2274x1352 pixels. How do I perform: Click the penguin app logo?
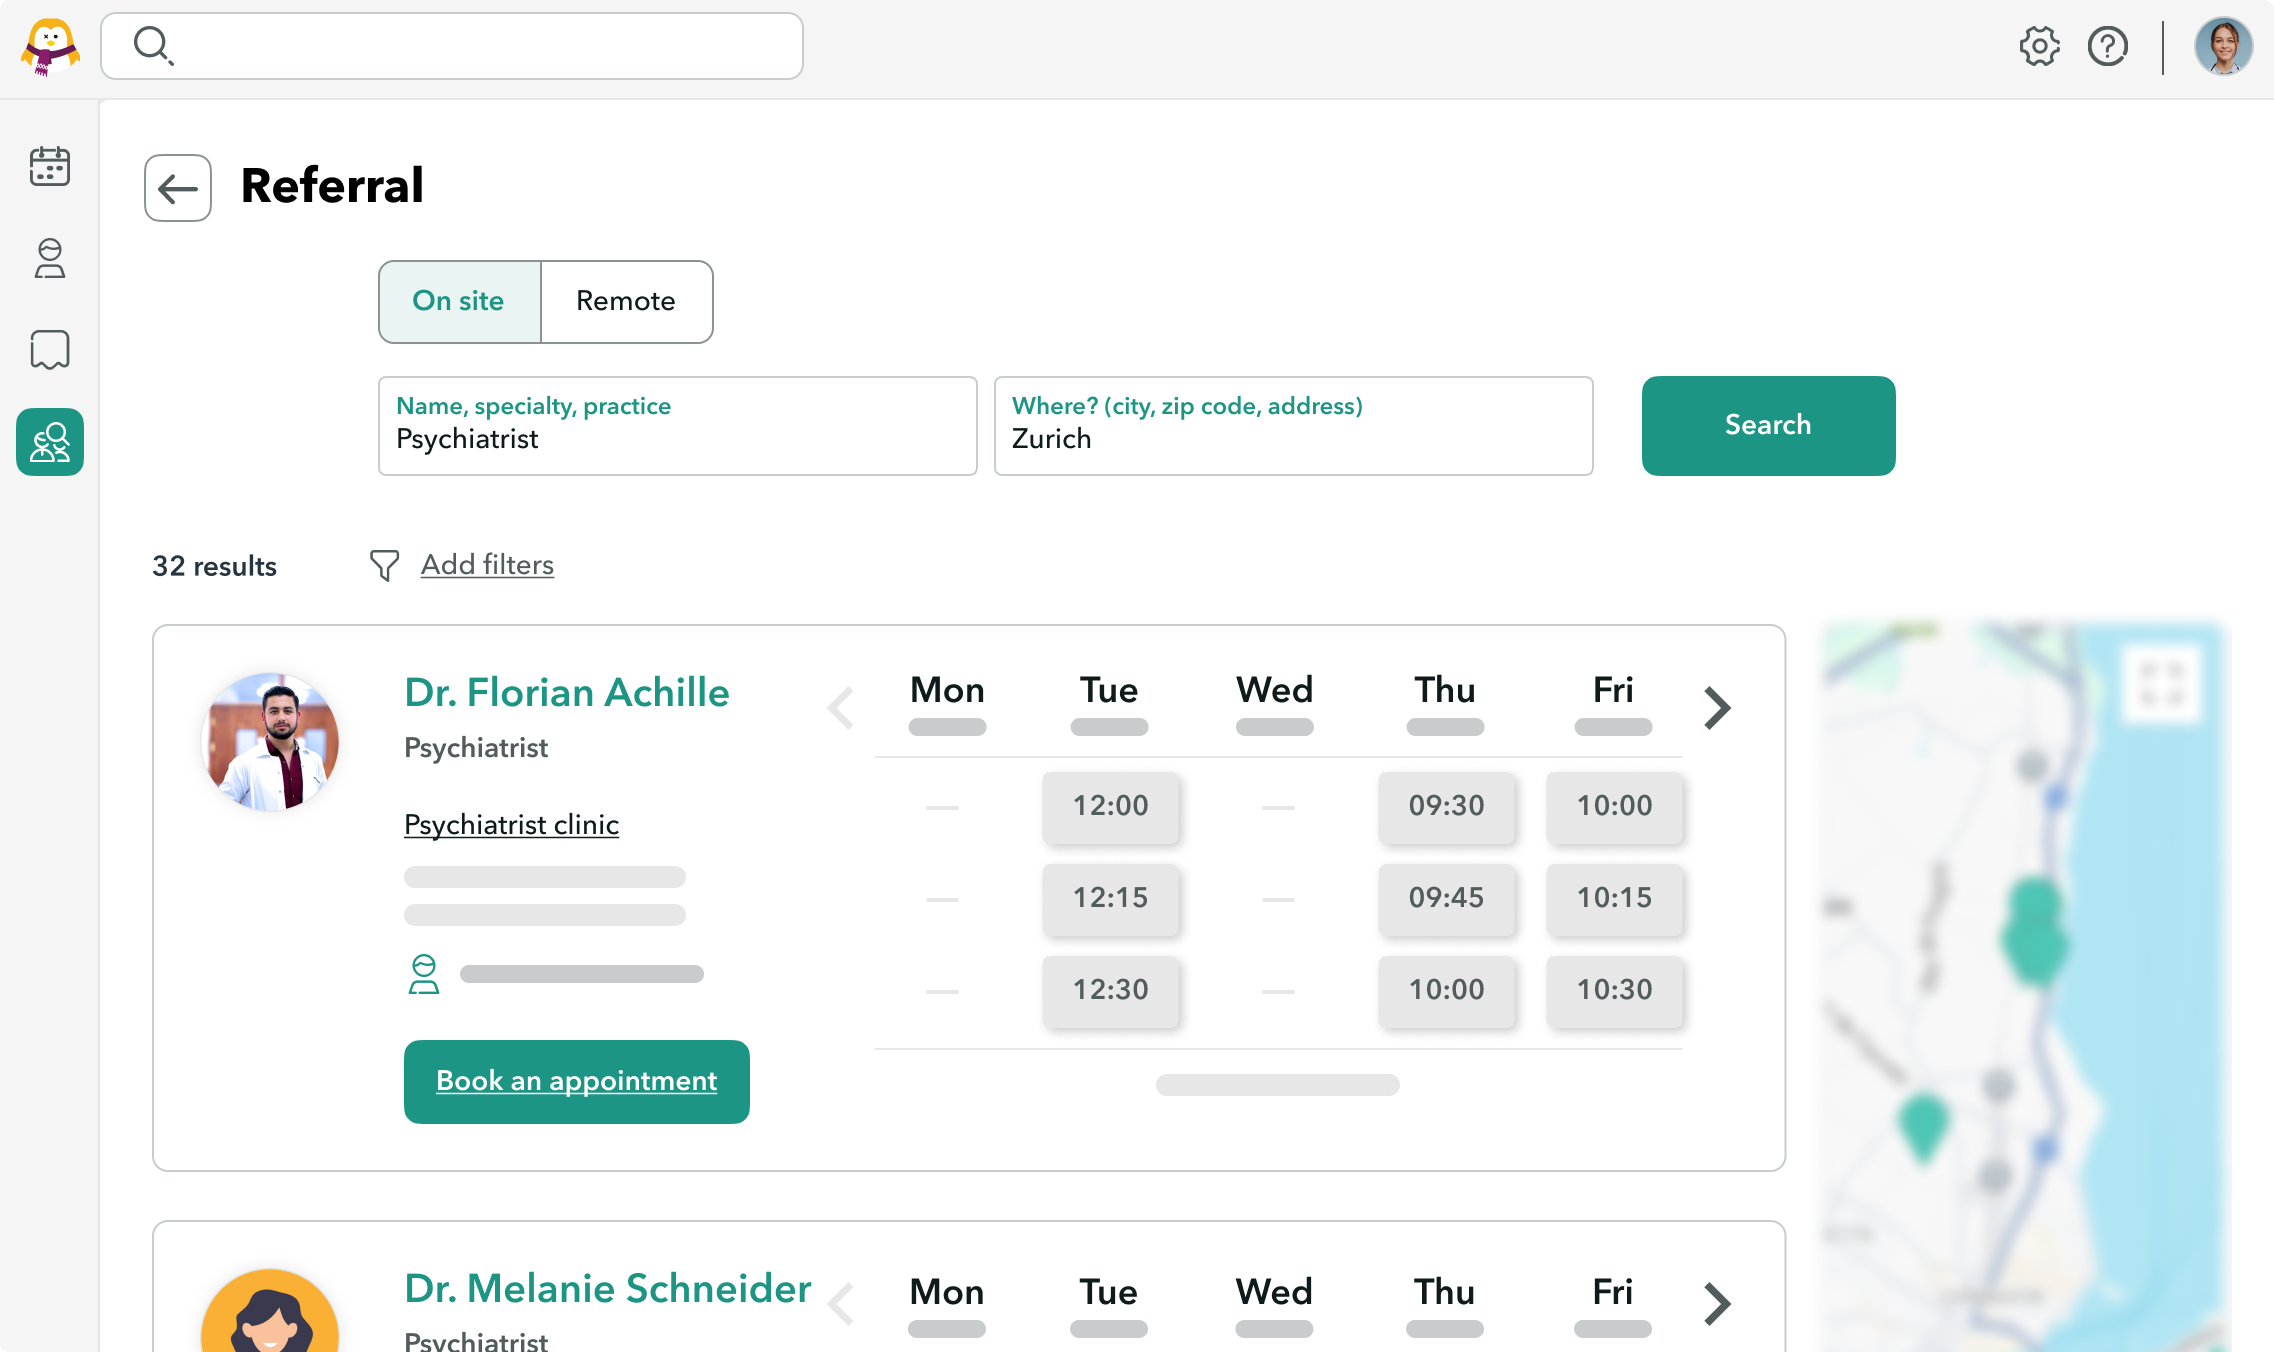pos(50,46)
